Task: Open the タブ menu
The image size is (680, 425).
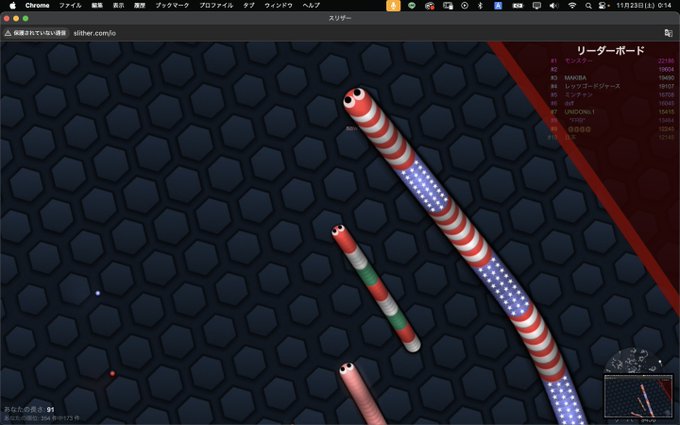Action: point(249,6)
